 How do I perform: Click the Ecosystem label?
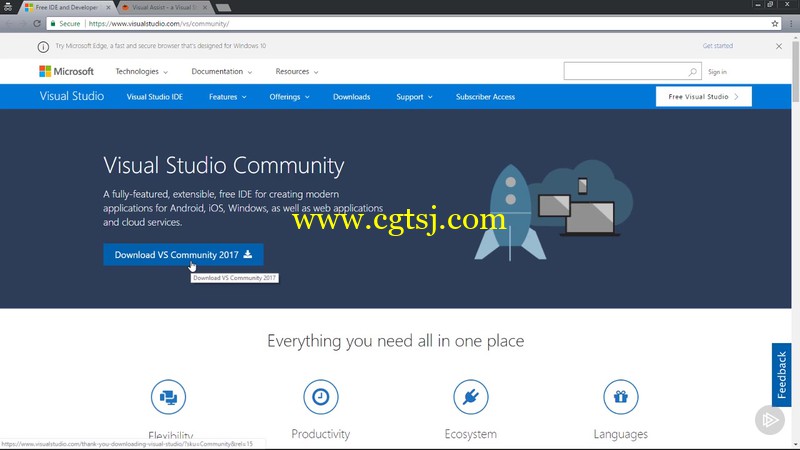pyautogui.click(x=470, y=434)
